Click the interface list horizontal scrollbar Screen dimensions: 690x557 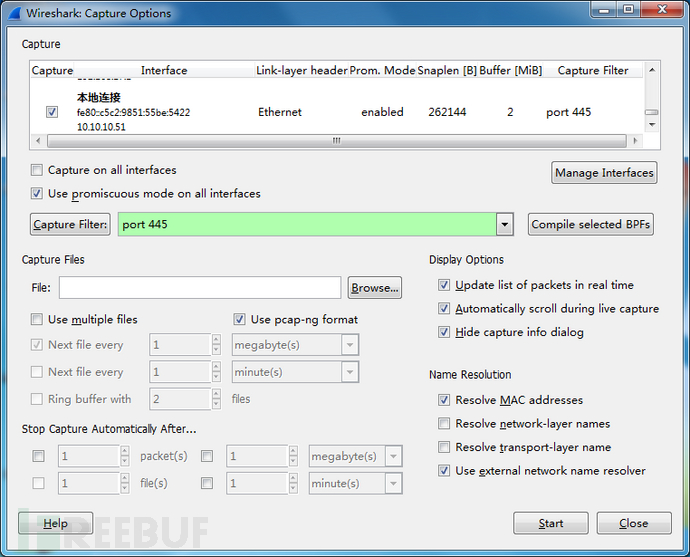pyautogui.click(x=337, y=141)
